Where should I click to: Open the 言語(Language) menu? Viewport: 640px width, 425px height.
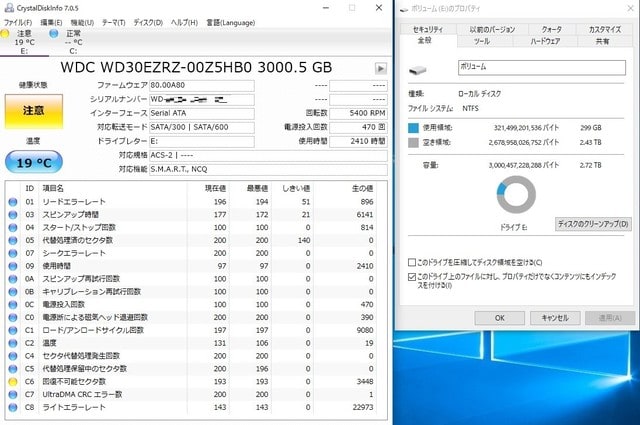click(x=231, y=22)
